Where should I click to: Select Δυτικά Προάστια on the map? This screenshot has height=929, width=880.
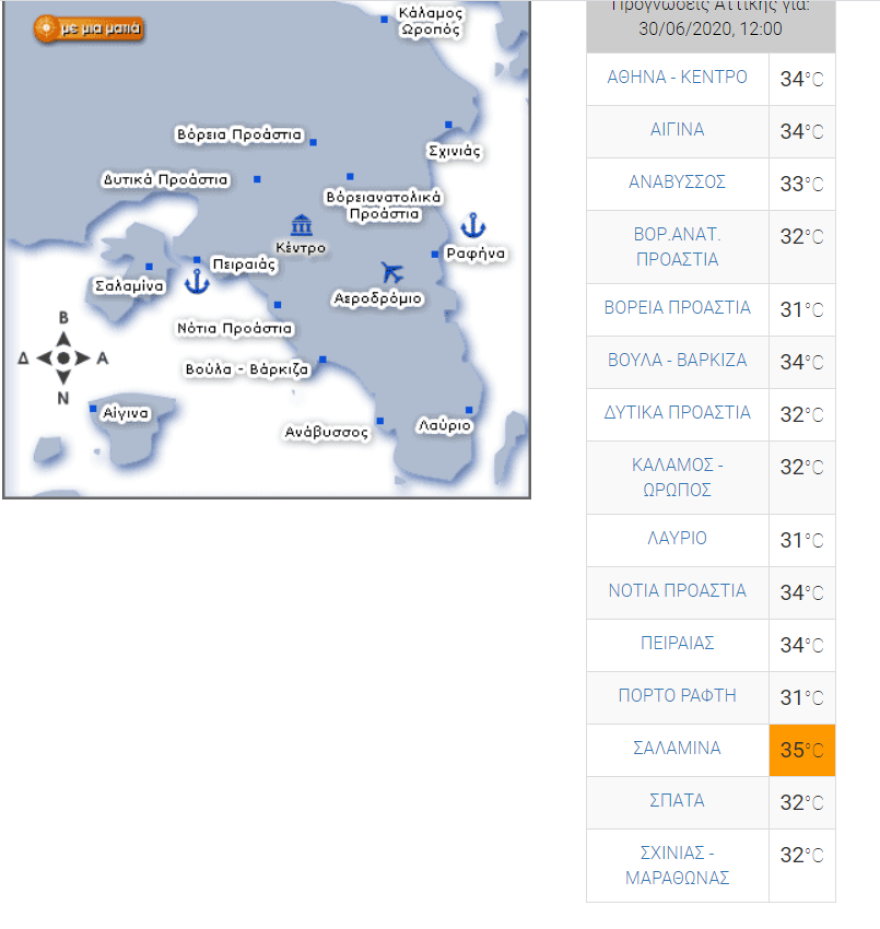(166, 180)
